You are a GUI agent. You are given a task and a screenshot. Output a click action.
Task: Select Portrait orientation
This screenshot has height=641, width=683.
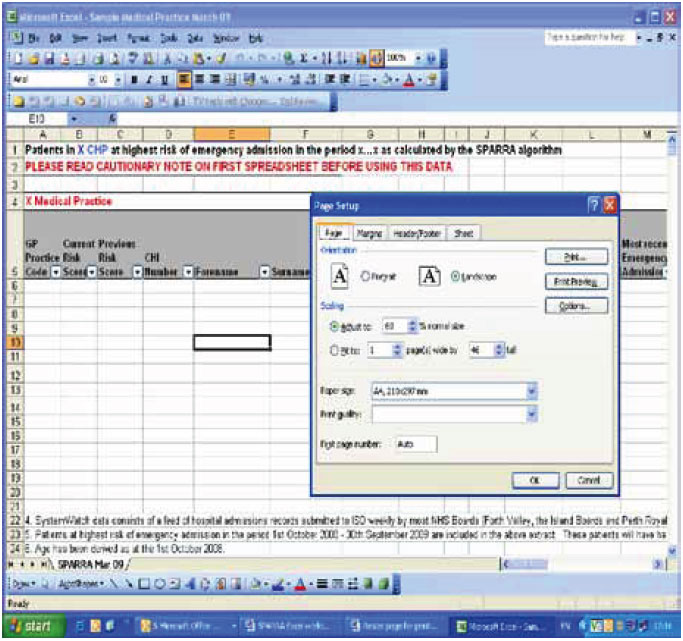coord(366,276)
